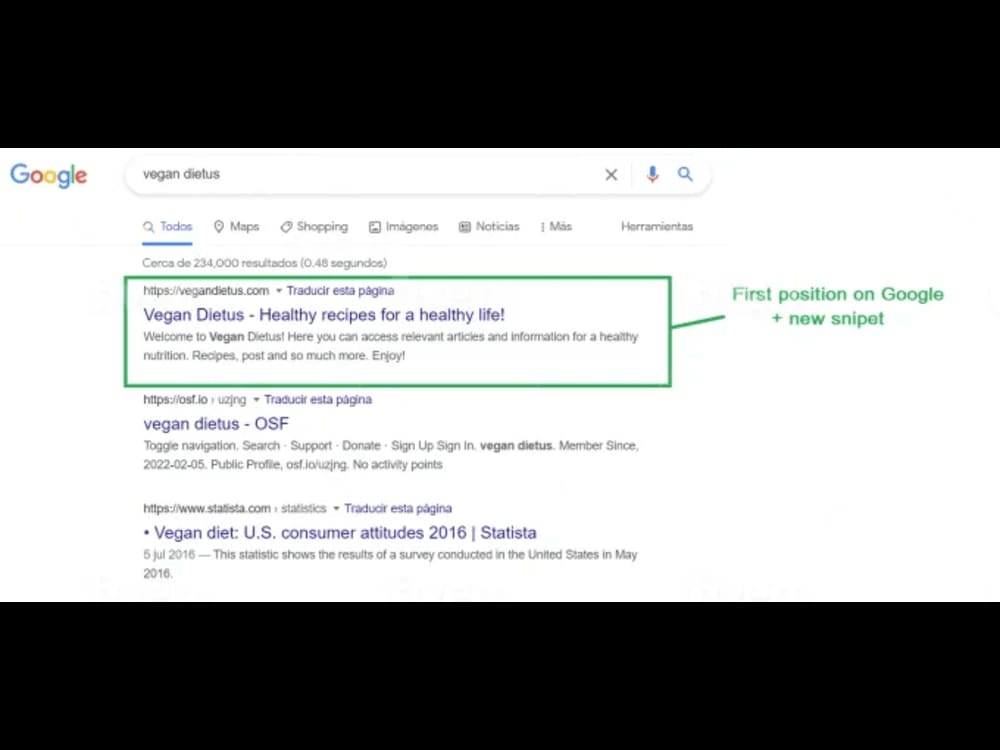Open Vegan Dietus healthy recipes result
This screenshot has width=1000, height=750.
pyautogui.click(x=324, y=314)
